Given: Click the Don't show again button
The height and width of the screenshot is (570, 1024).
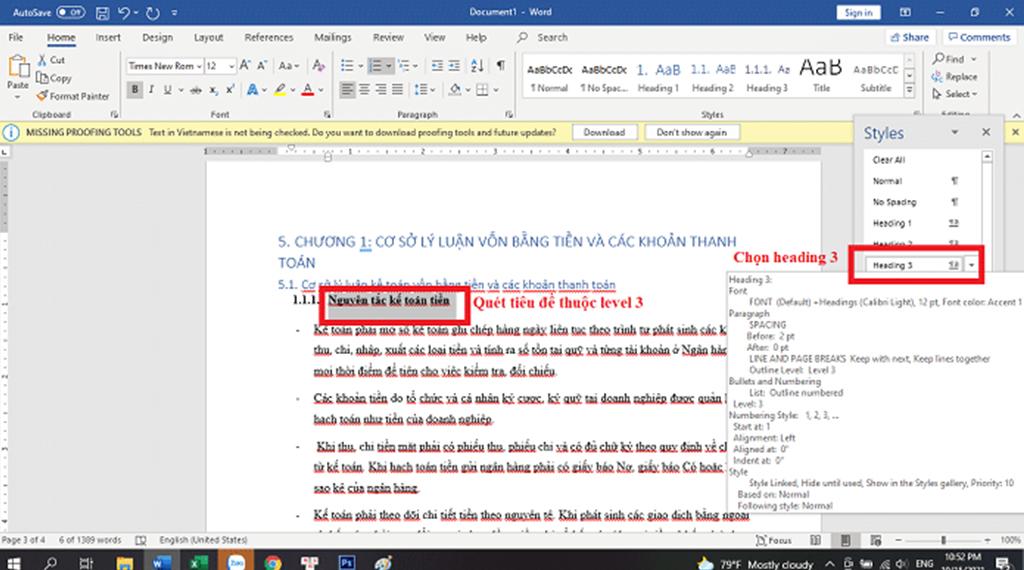Looking at the screenshot, I should click(692, 132).
